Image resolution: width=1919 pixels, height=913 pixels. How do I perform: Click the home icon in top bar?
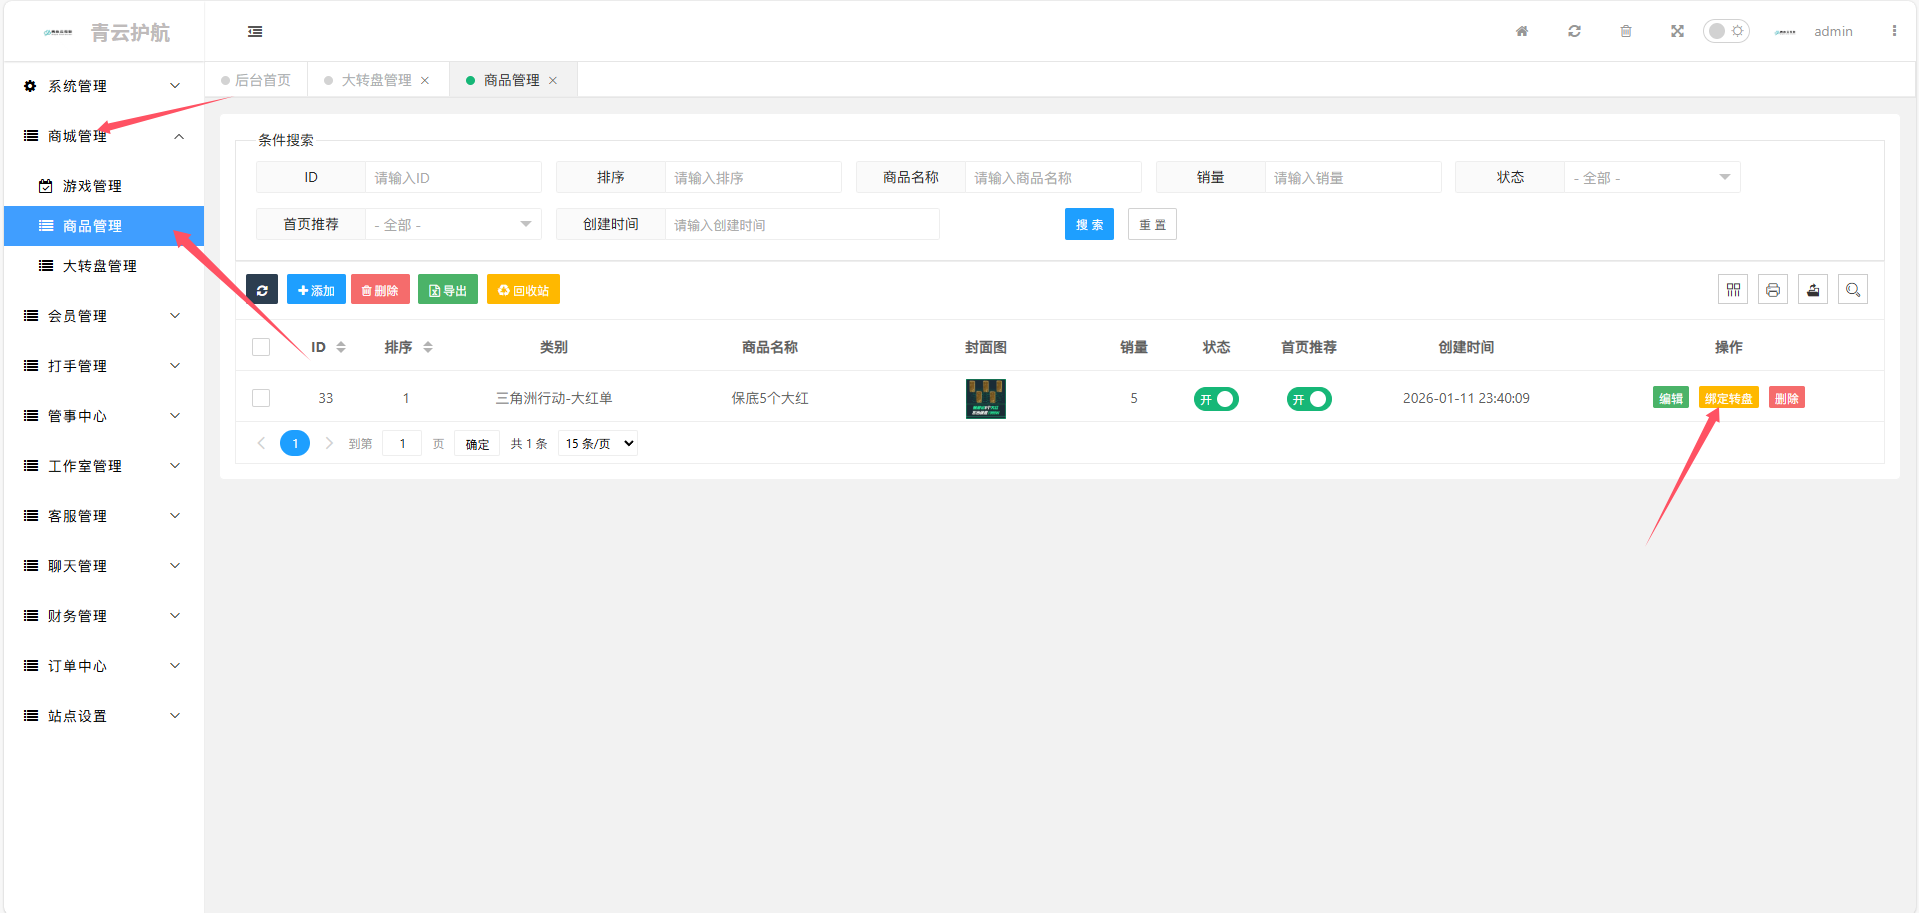point(1522,31)
